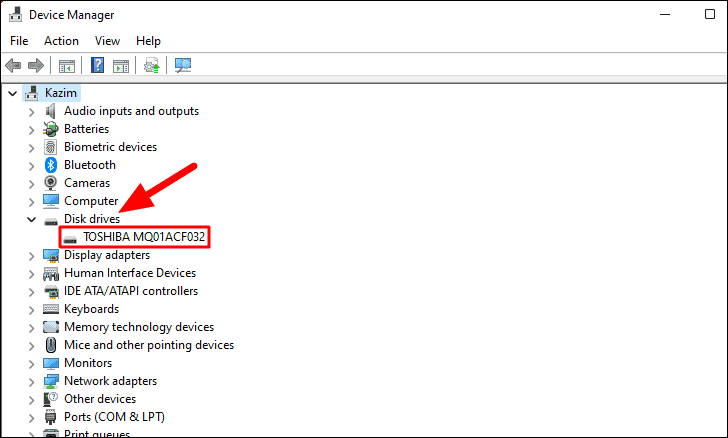Expand the Display adapters category
728x438 pixels.
click(x=31, y=255)
